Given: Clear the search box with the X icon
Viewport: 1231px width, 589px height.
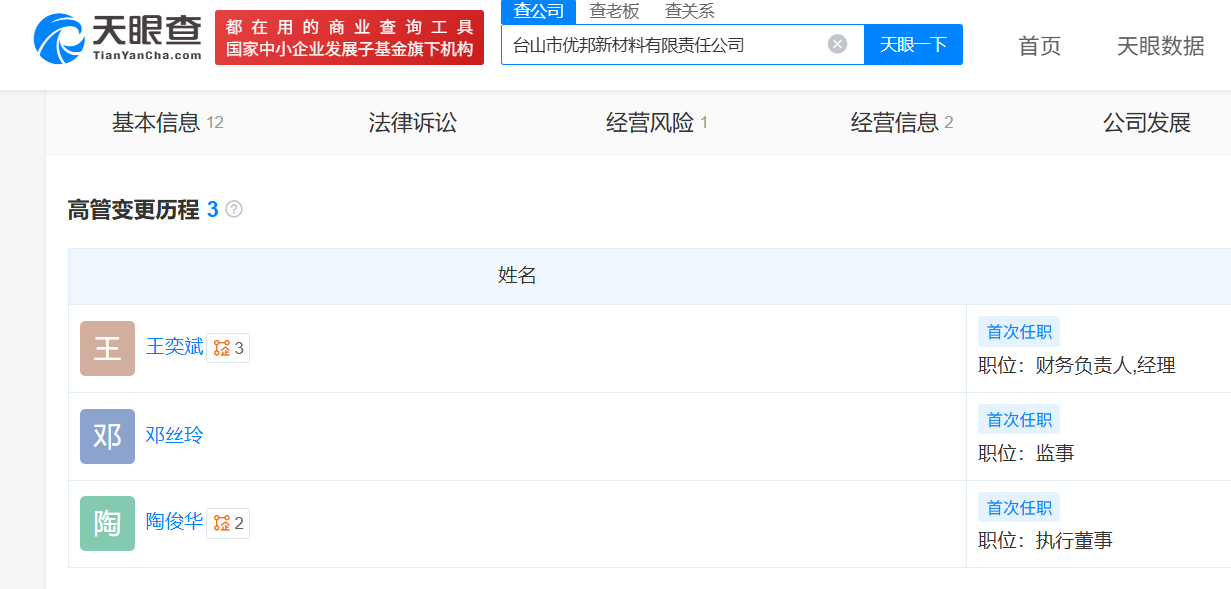Looking at the screenshot, I should point(838,44).
